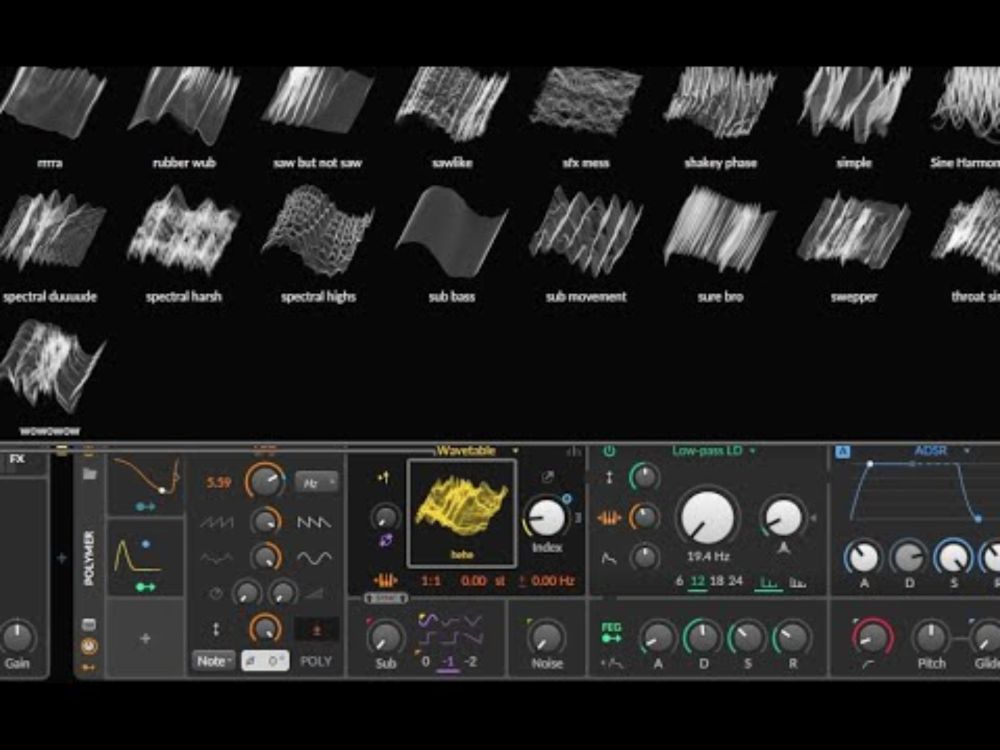Click the FEG modulation routing icon

611,632
